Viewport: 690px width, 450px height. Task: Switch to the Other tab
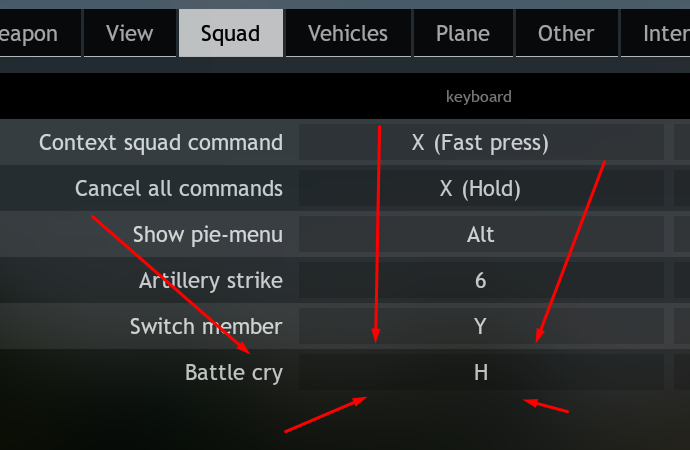pyautogui.click(x=566, y=33)
